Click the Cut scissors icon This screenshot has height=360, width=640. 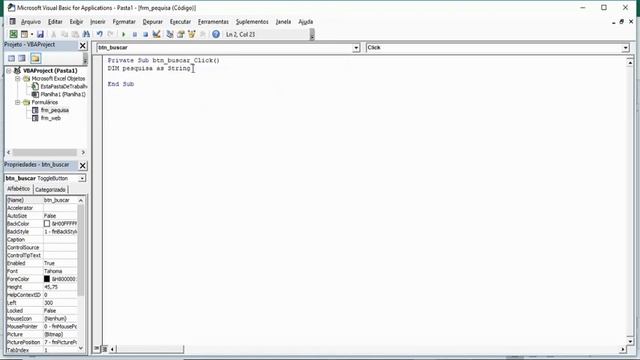(53, 34)
